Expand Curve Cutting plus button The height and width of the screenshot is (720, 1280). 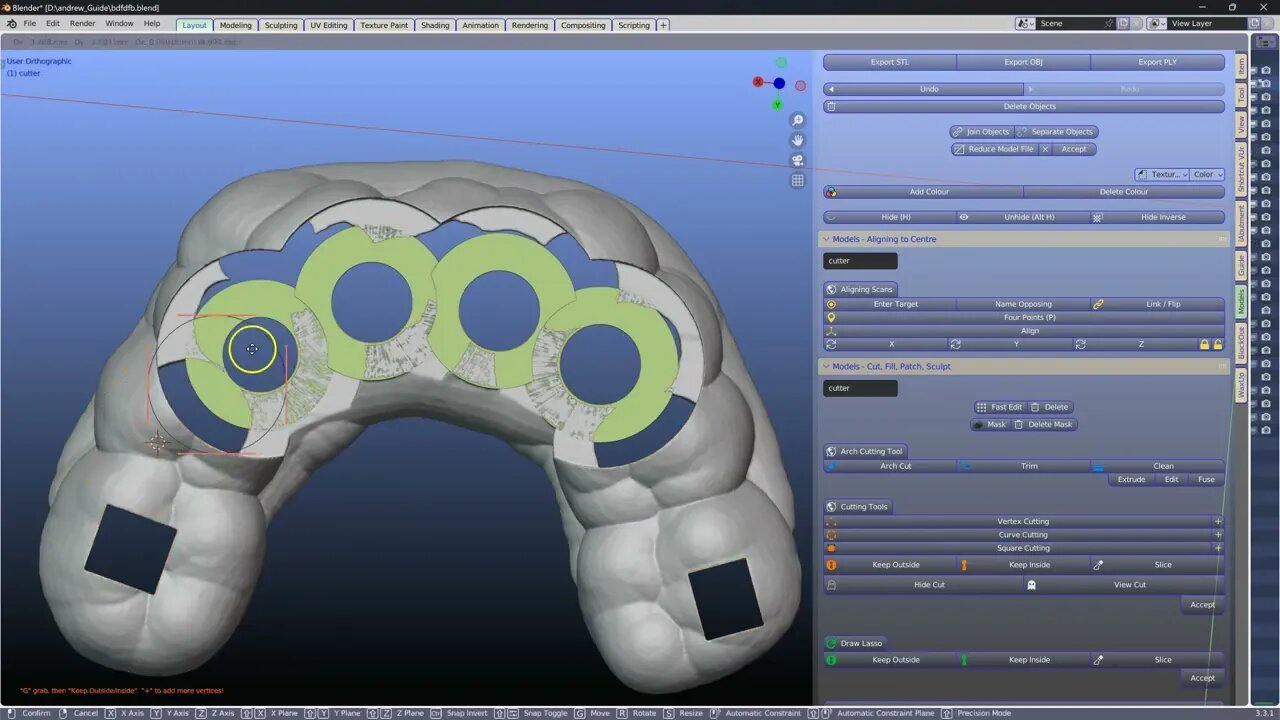pos(1218,535)
